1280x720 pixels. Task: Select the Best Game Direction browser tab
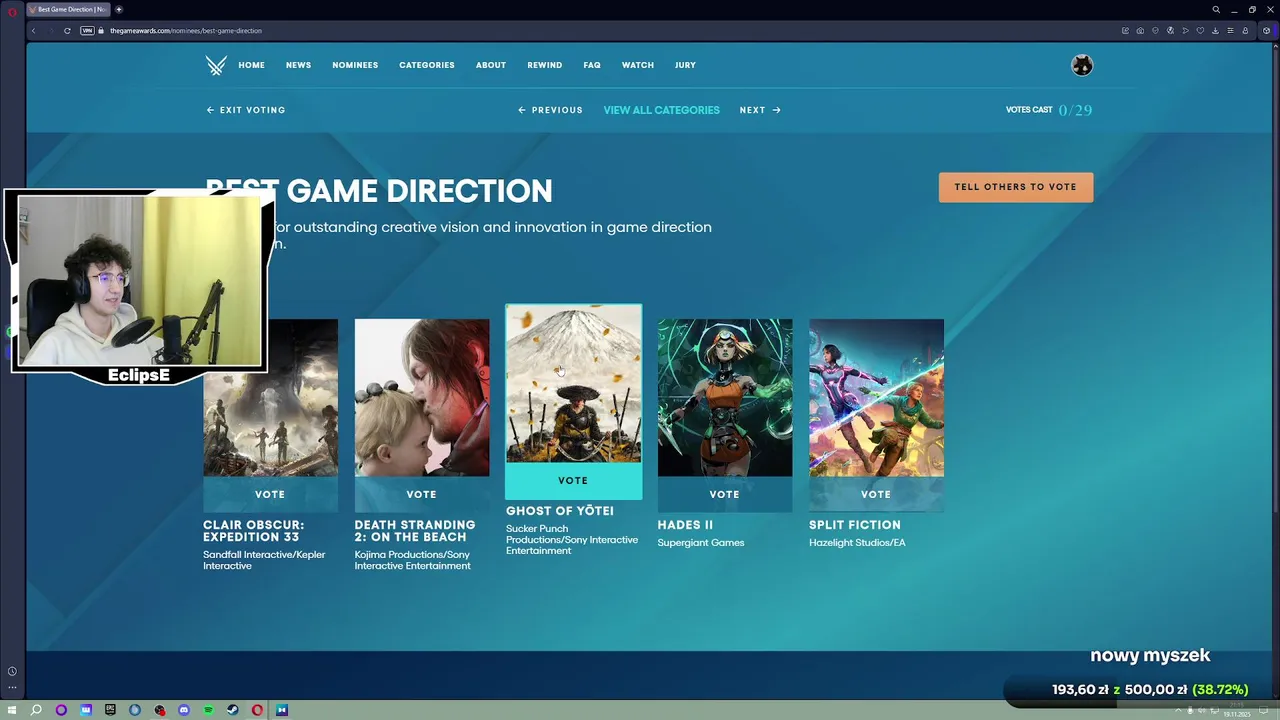point(68,9)
